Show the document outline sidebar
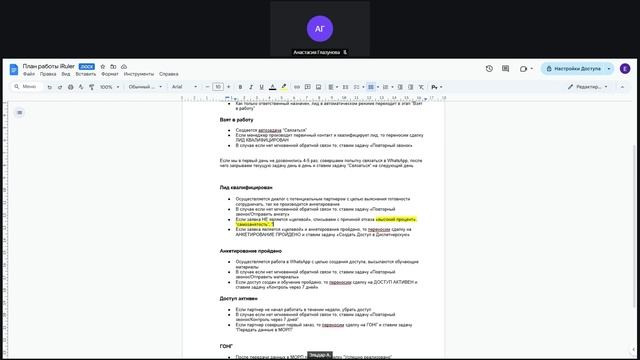The height and width of the screenshot is (360, 640). click(x=20, y=112)
